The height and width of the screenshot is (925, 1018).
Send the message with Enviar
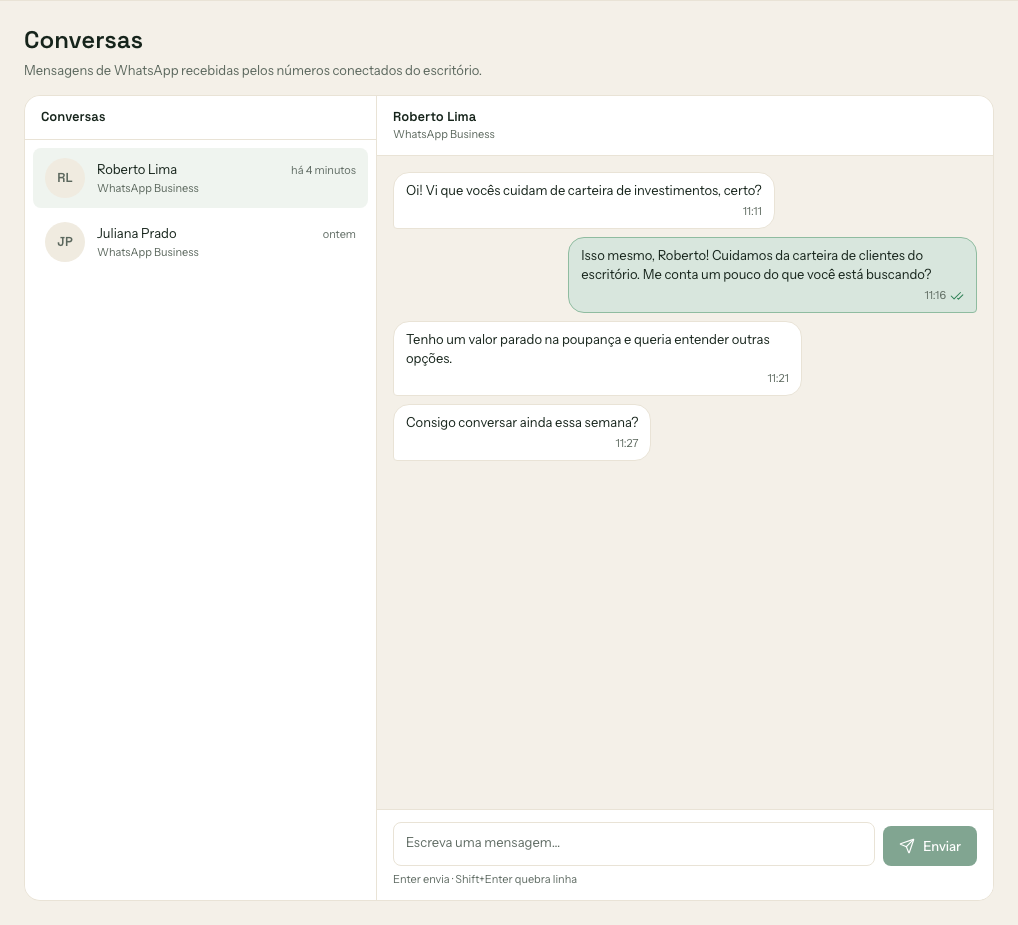[930, 846]
